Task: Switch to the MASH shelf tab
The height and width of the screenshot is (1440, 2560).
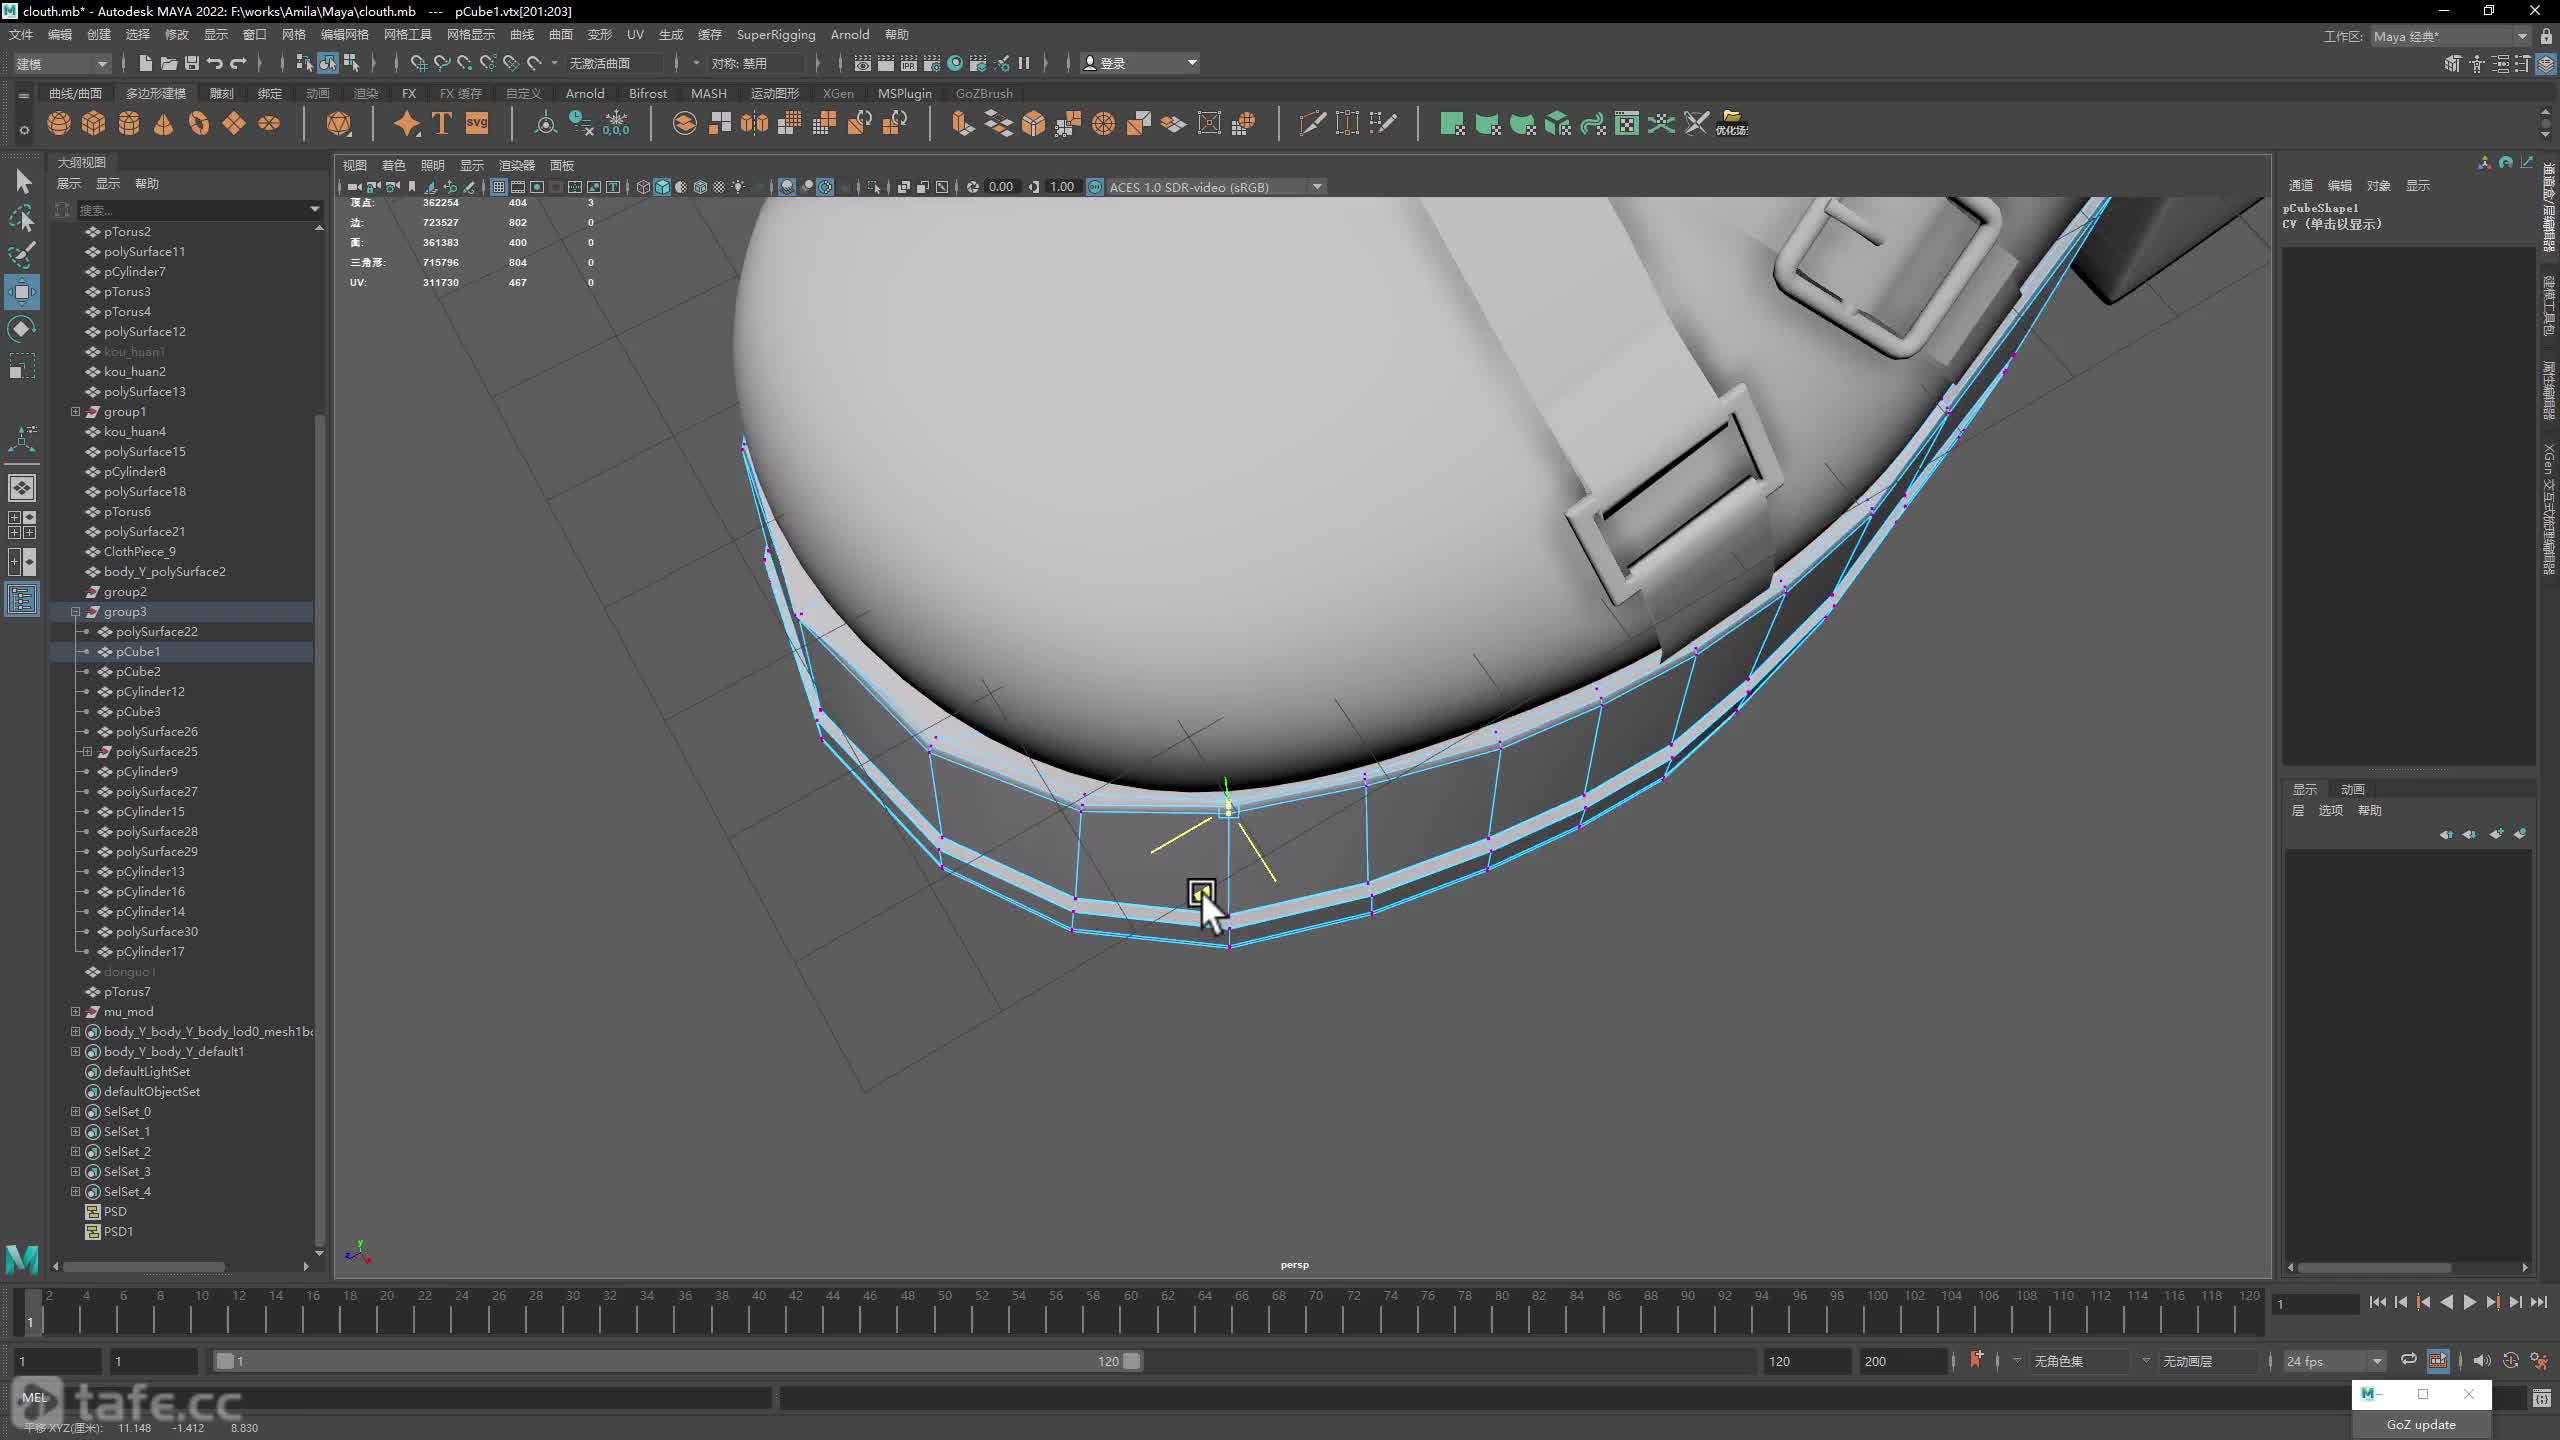Action: coord(709,93)
